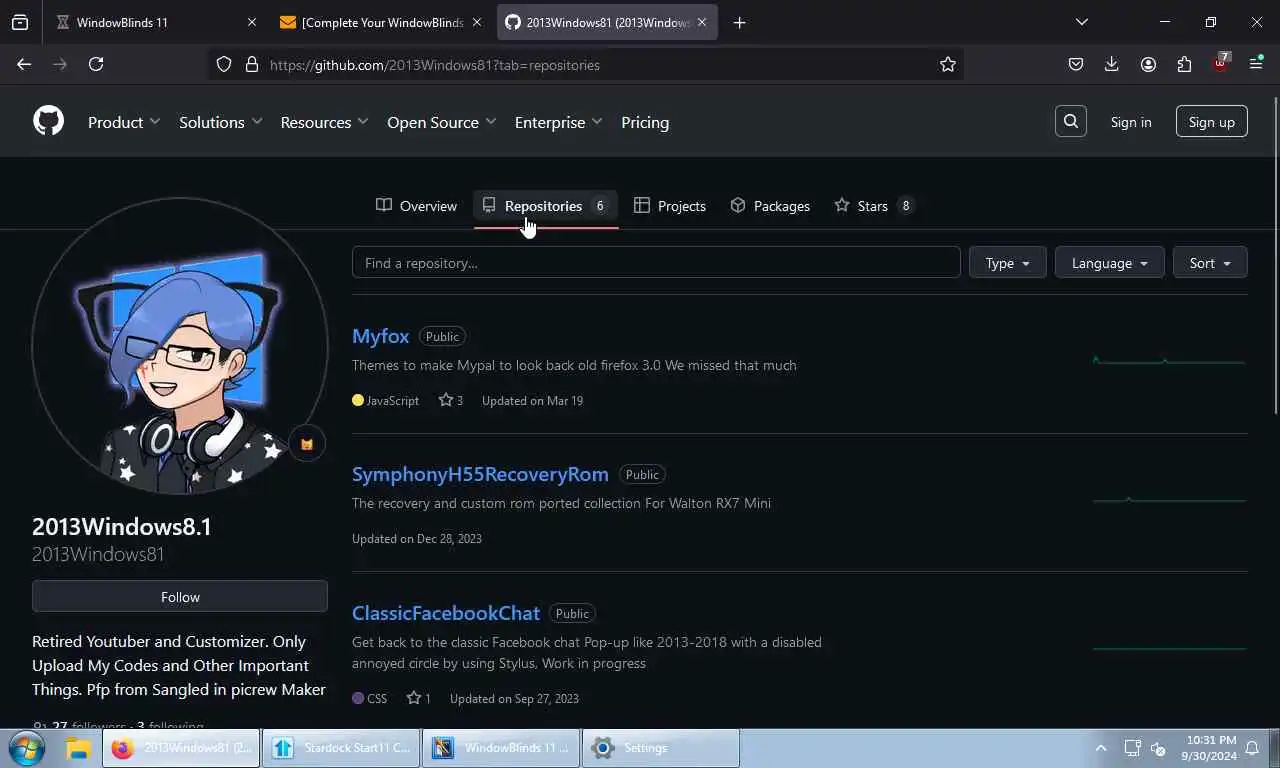
Task: Open the SymphonyH55RecoveryRom repository
Action: click(x=480, y=474)
